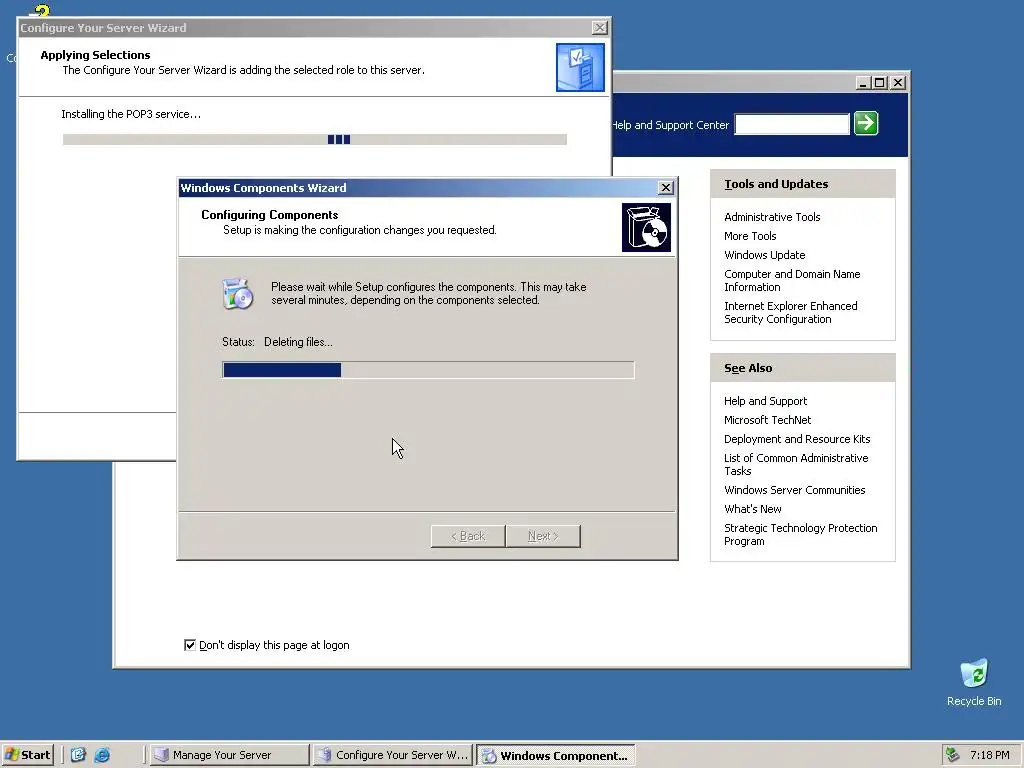
Task: Open Internet Explorer Enhanced Security Configuration link
Action: [x=790, y=312]
